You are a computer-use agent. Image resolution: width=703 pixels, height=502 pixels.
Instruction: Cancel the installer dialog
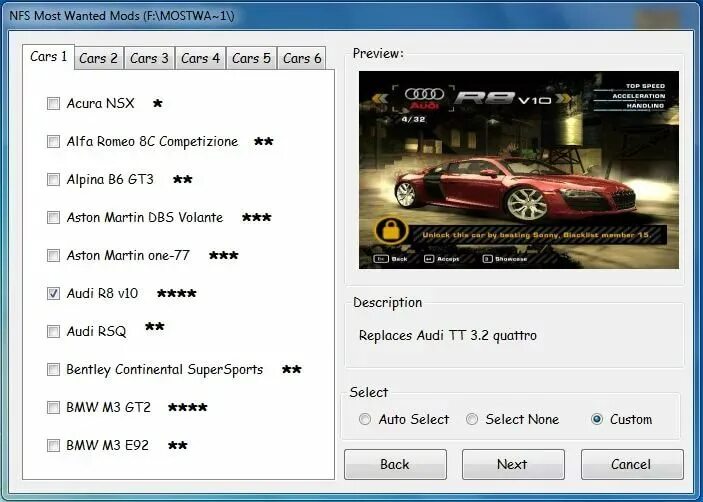click(x=632, y=464)
